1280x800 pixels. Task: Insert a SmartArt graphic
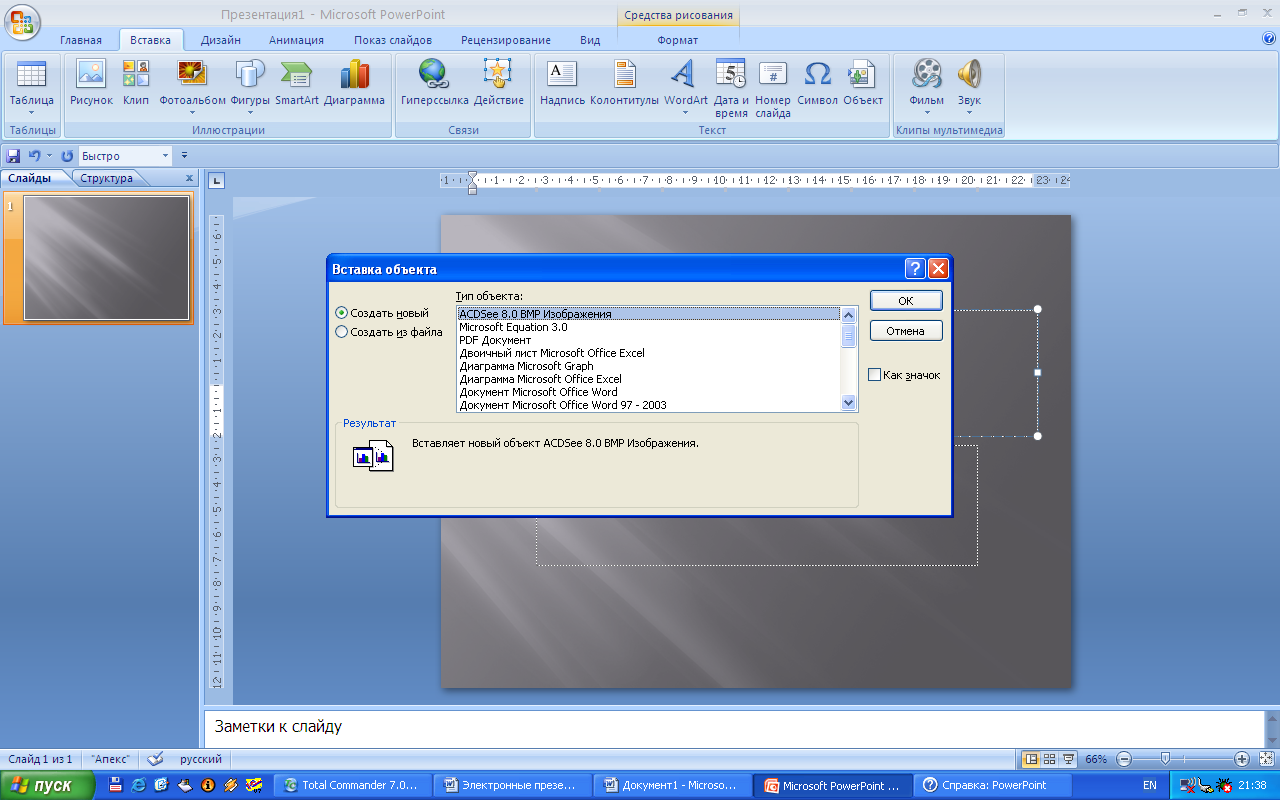click(297, 76)
